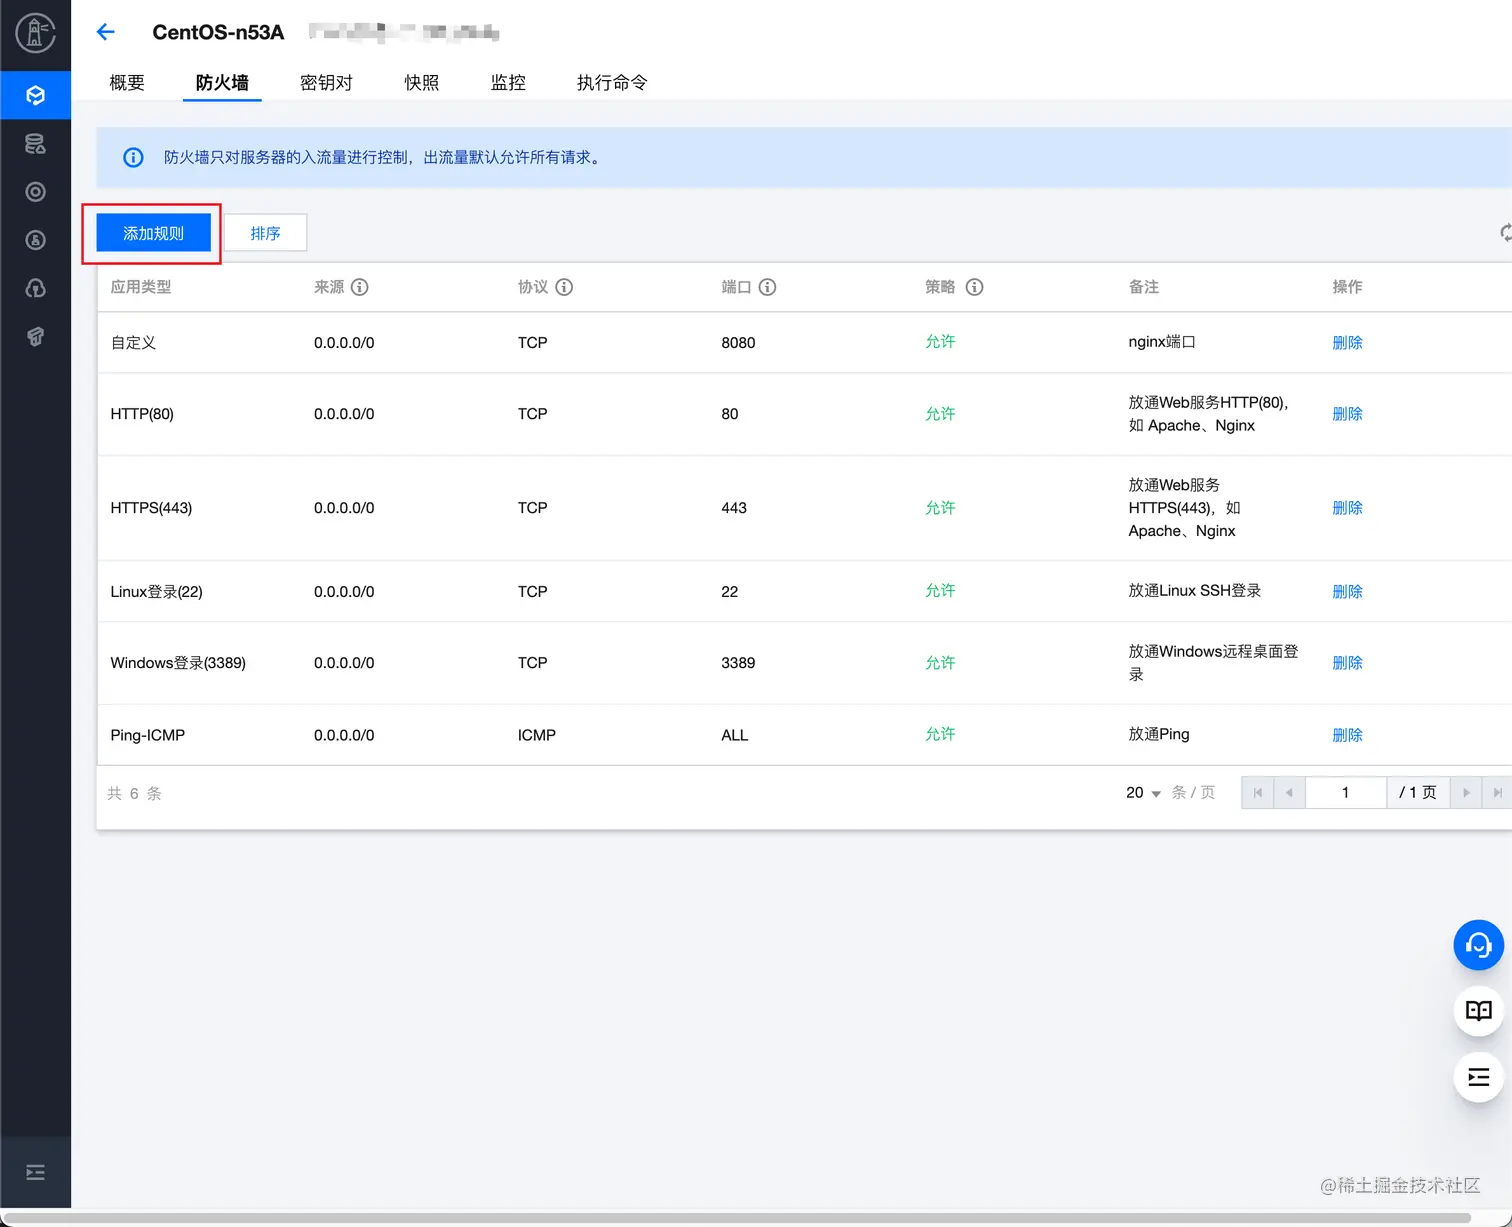The height and width of the screenshot is (1227, 1512).
Task: Click 应用类型 column header
Action: tap(141, 287)
